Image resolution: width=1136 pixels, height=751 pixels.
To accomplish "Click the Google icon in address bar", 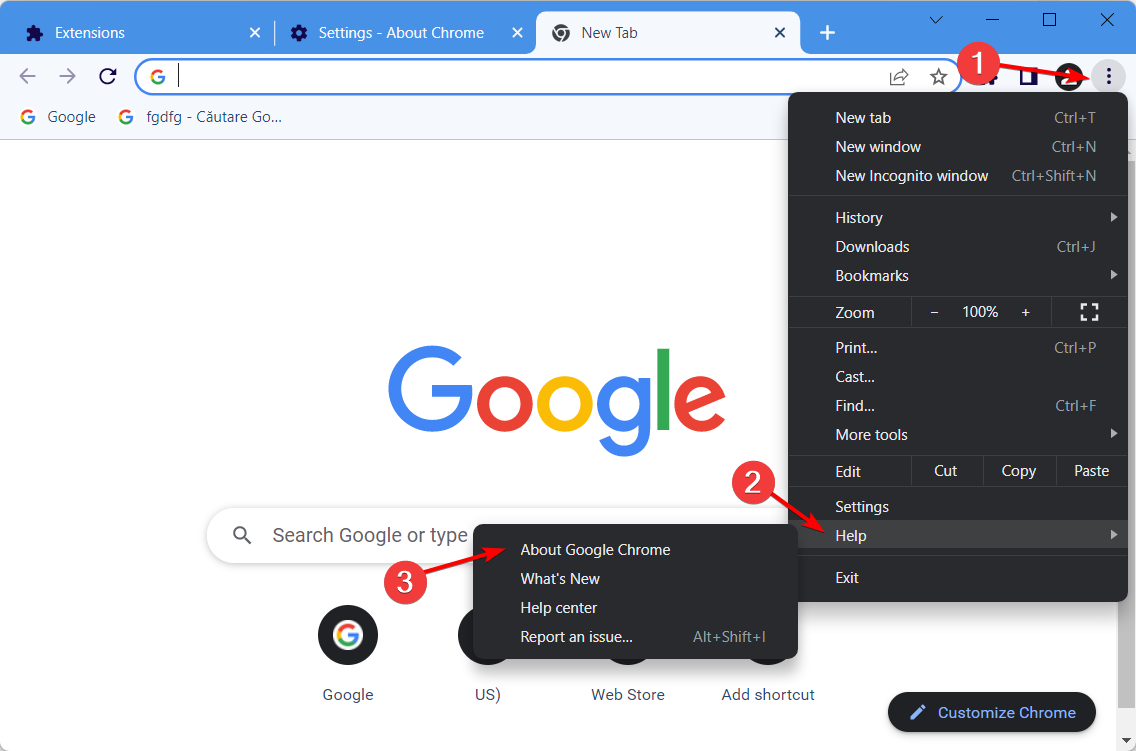I will click(x=158, y=77).
